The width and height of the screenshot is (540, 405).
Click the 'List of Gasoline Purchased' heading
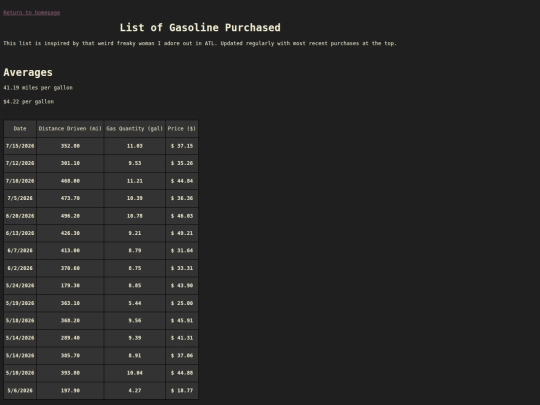200,28
